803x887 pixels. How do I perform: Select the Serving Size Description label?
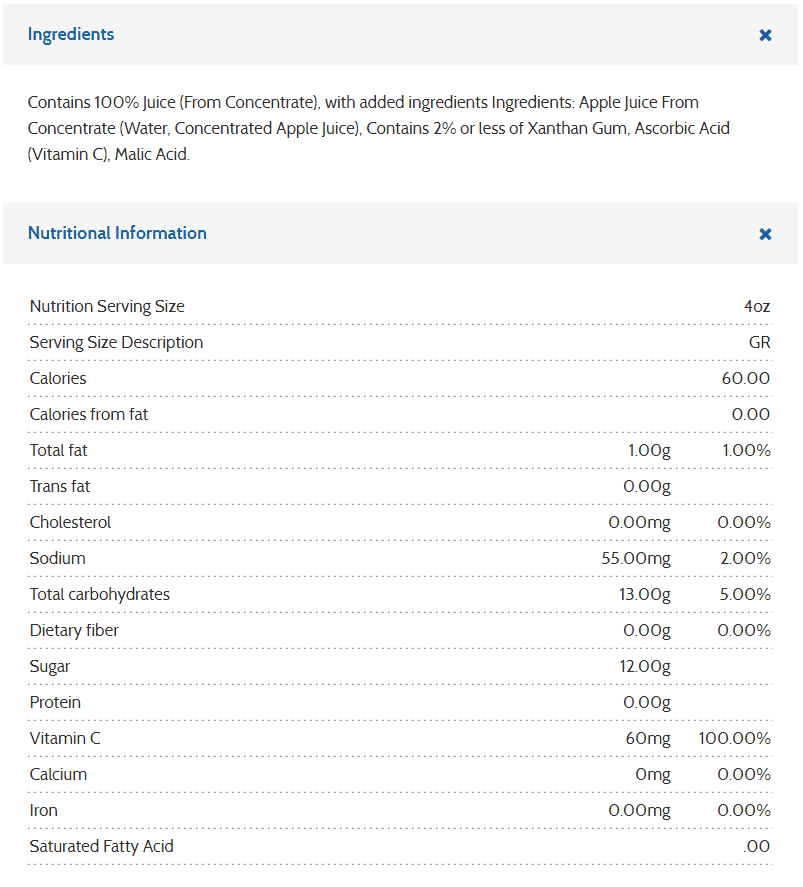click(x=116, y=342)
